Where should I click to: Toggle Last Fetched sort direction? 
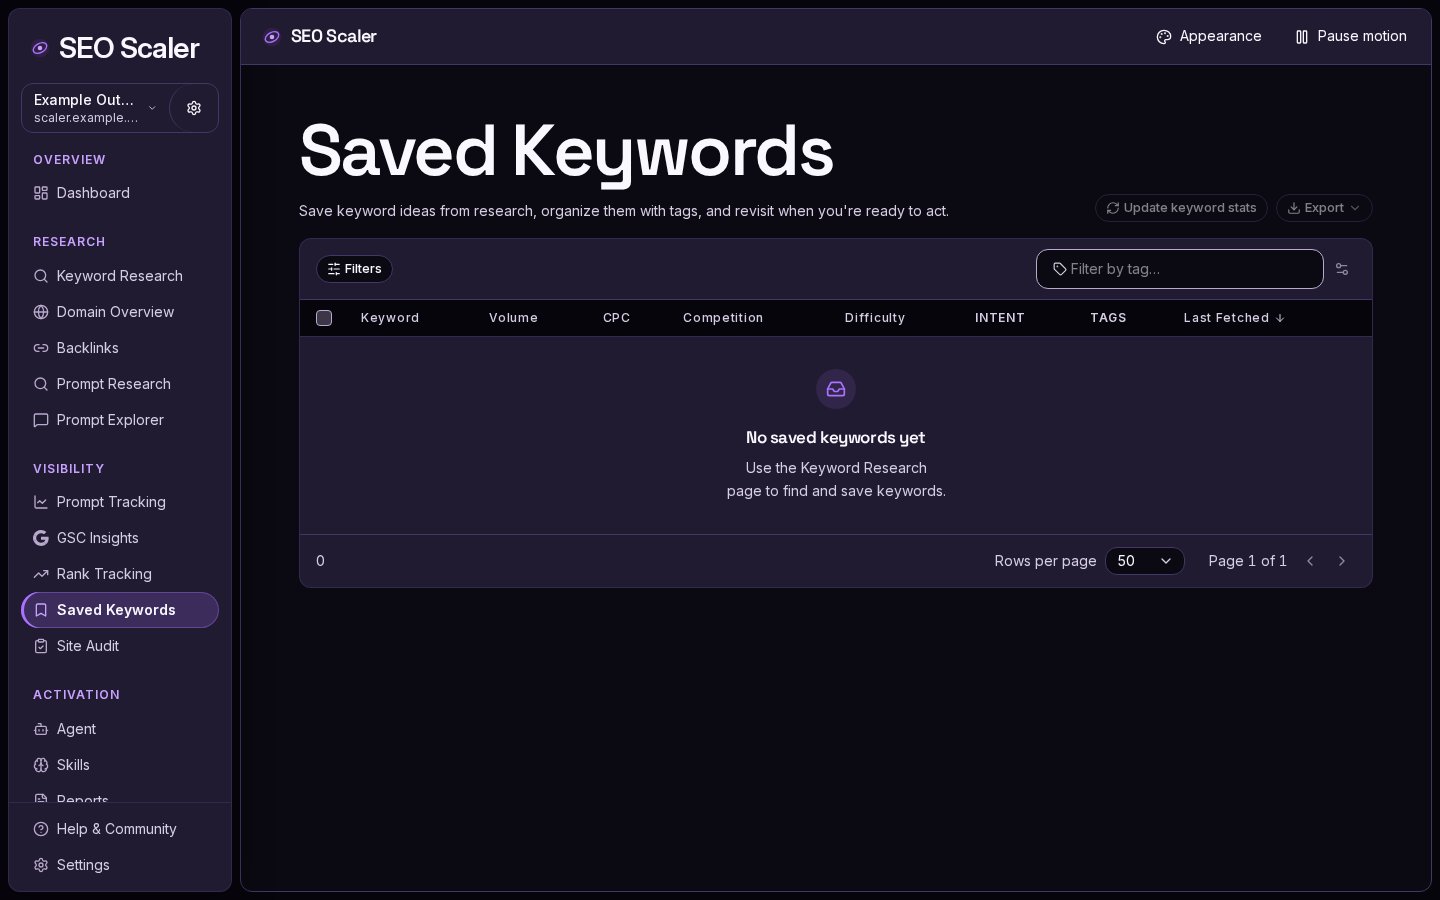pyautogui.click(x=1234, y=318)
